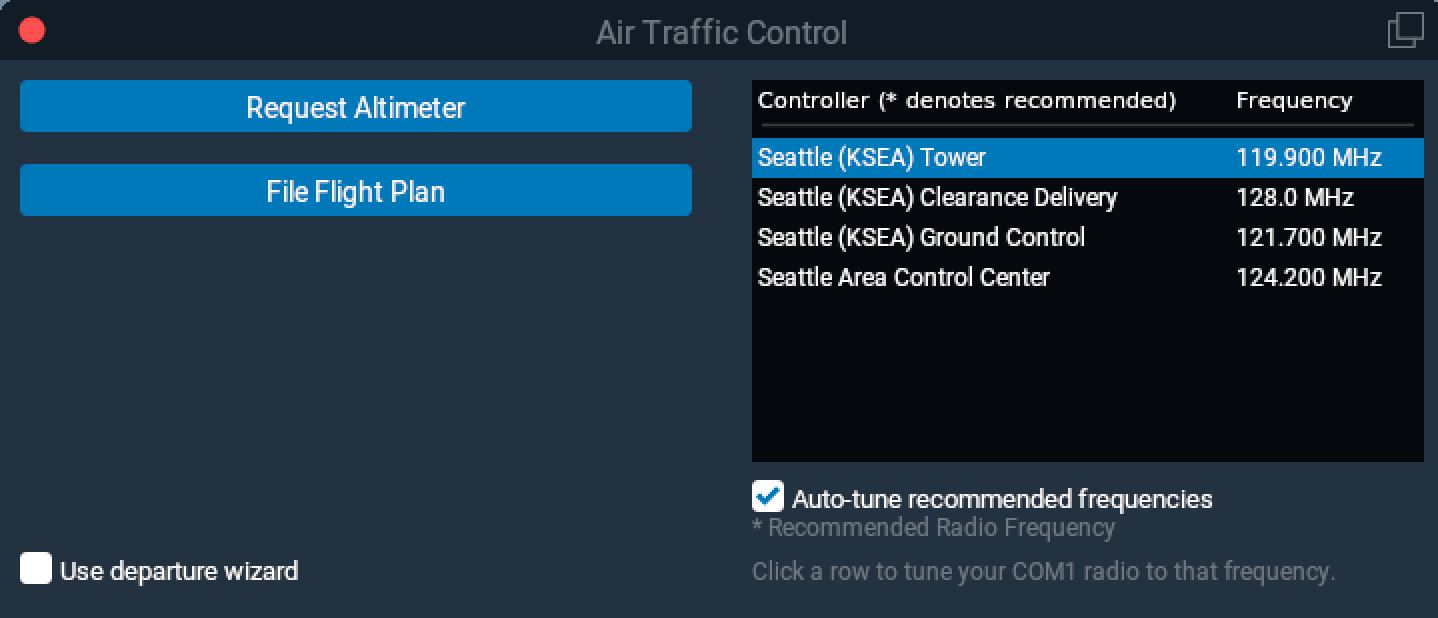The image size is (1438, 618).
Task: Click the Frequency column header
Action: (x=1293, y=101)
